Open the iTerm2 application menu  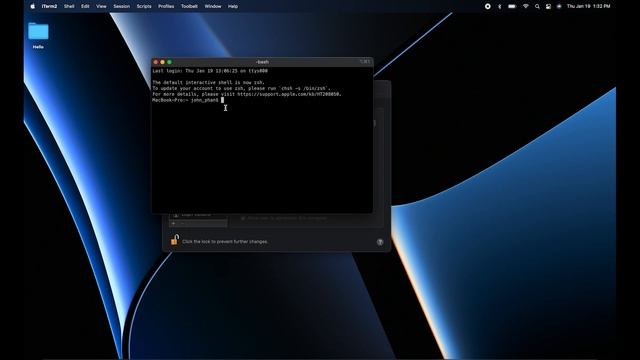click(49, 6)
